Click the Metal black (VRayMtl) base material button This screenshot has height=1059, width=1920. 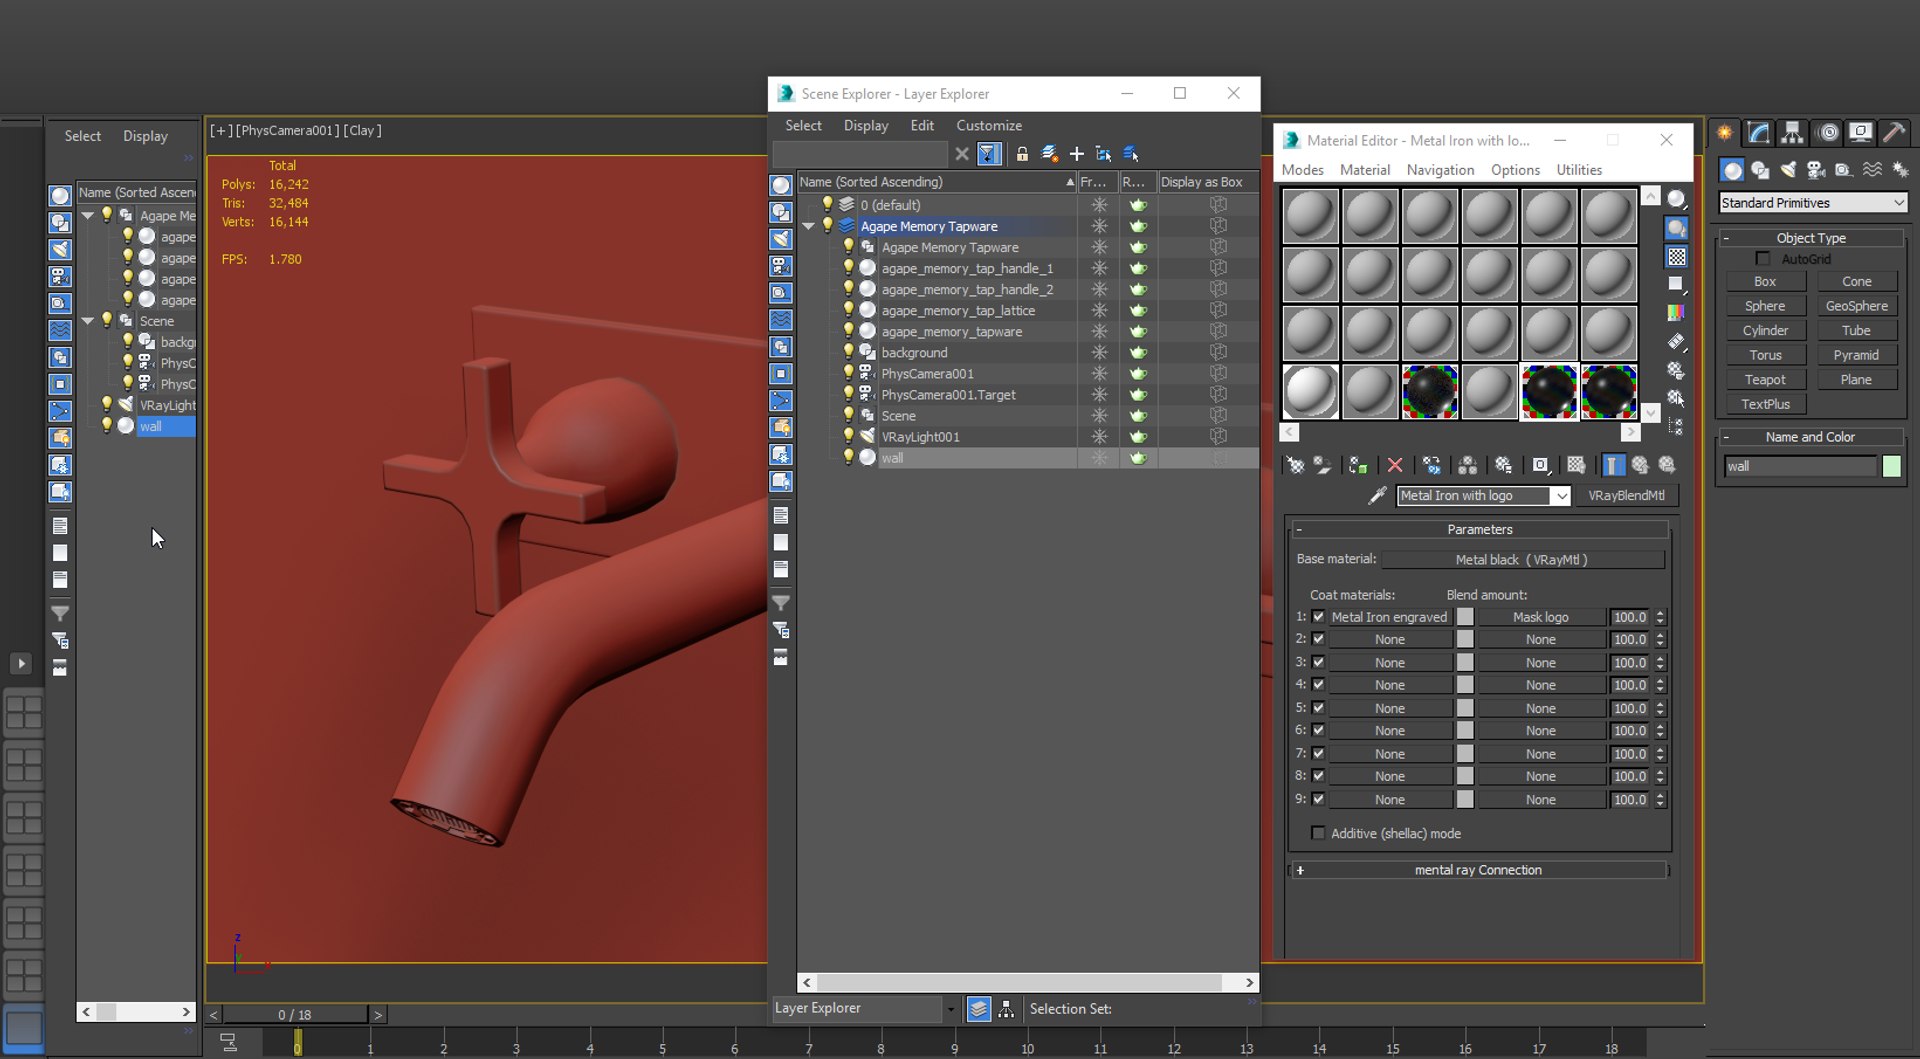1521,560
